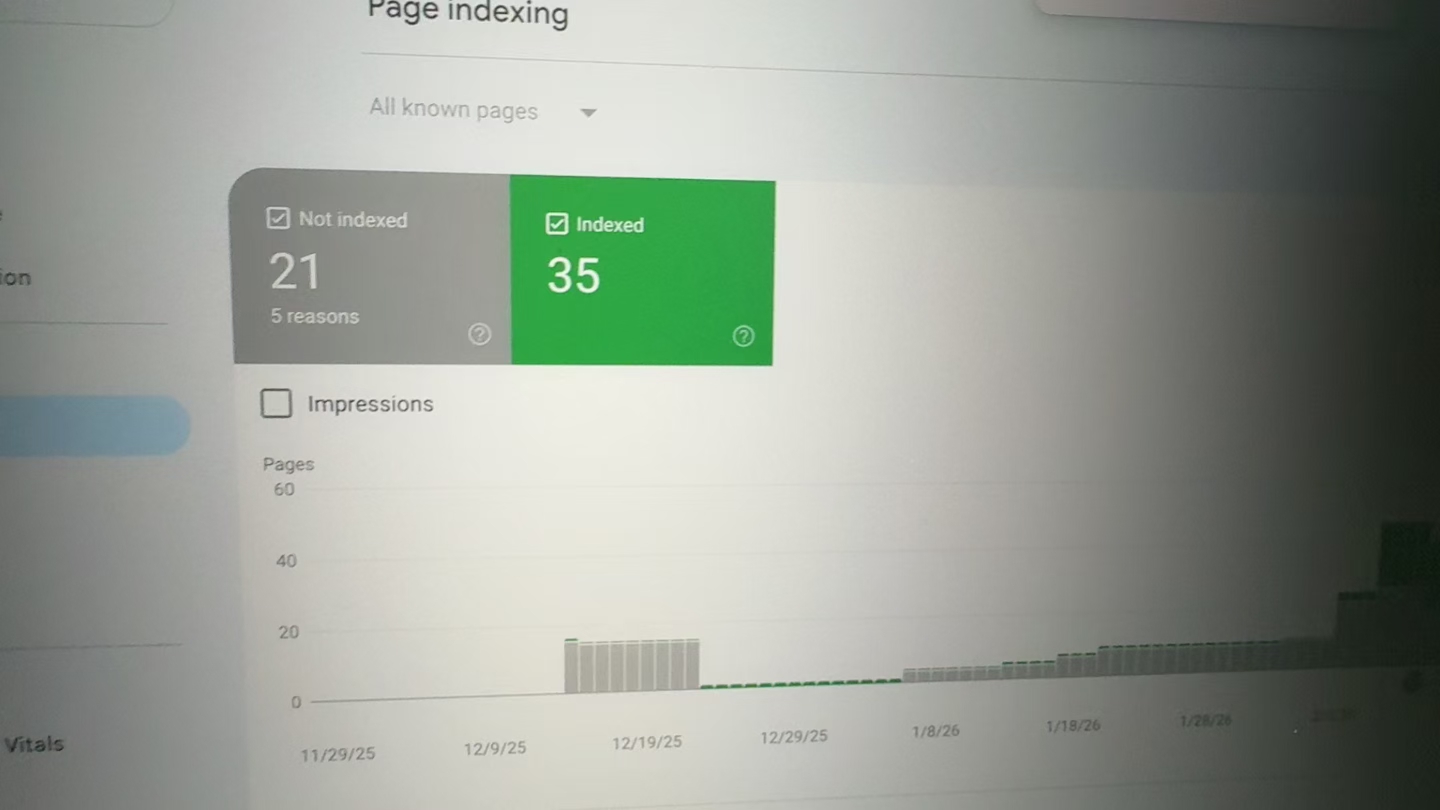Viewport: 1440px width, 810px height.
Task: Click the 12/9/25 date label
Action: pyautogui.click(x=495, y=747)
